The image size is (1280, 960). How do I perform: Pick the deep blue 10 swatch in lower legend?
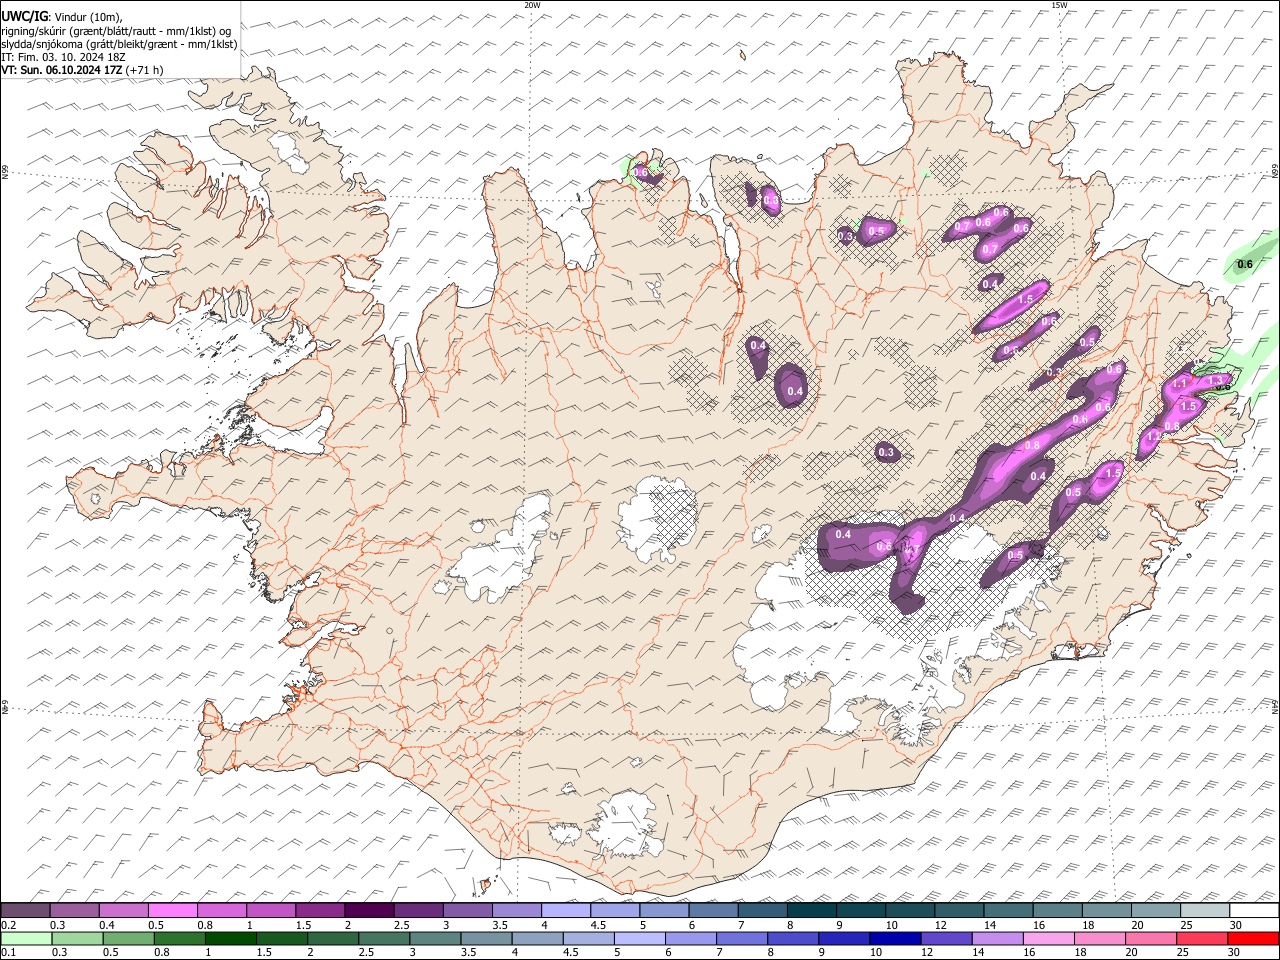pos(894,939)
